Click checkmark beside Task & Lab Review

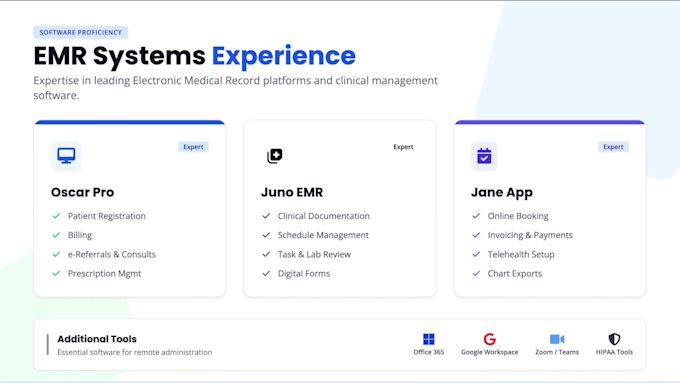coord(266,254)
